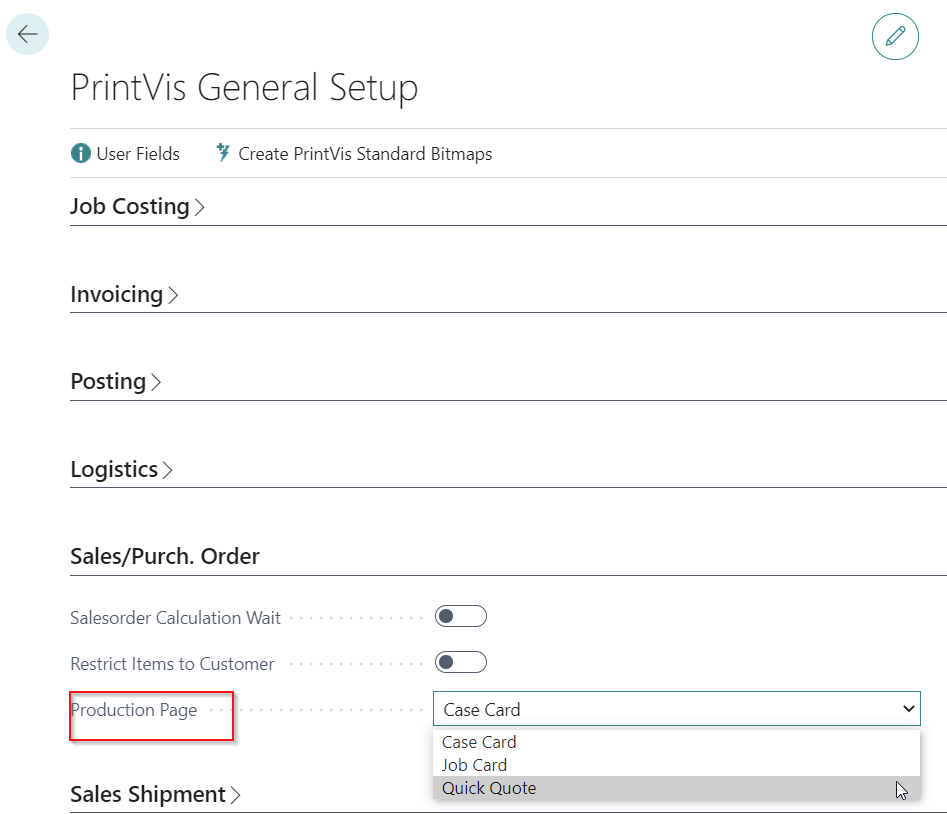Go back using the arrow button
Screen dimensions: 947x814
pos(27,34)
